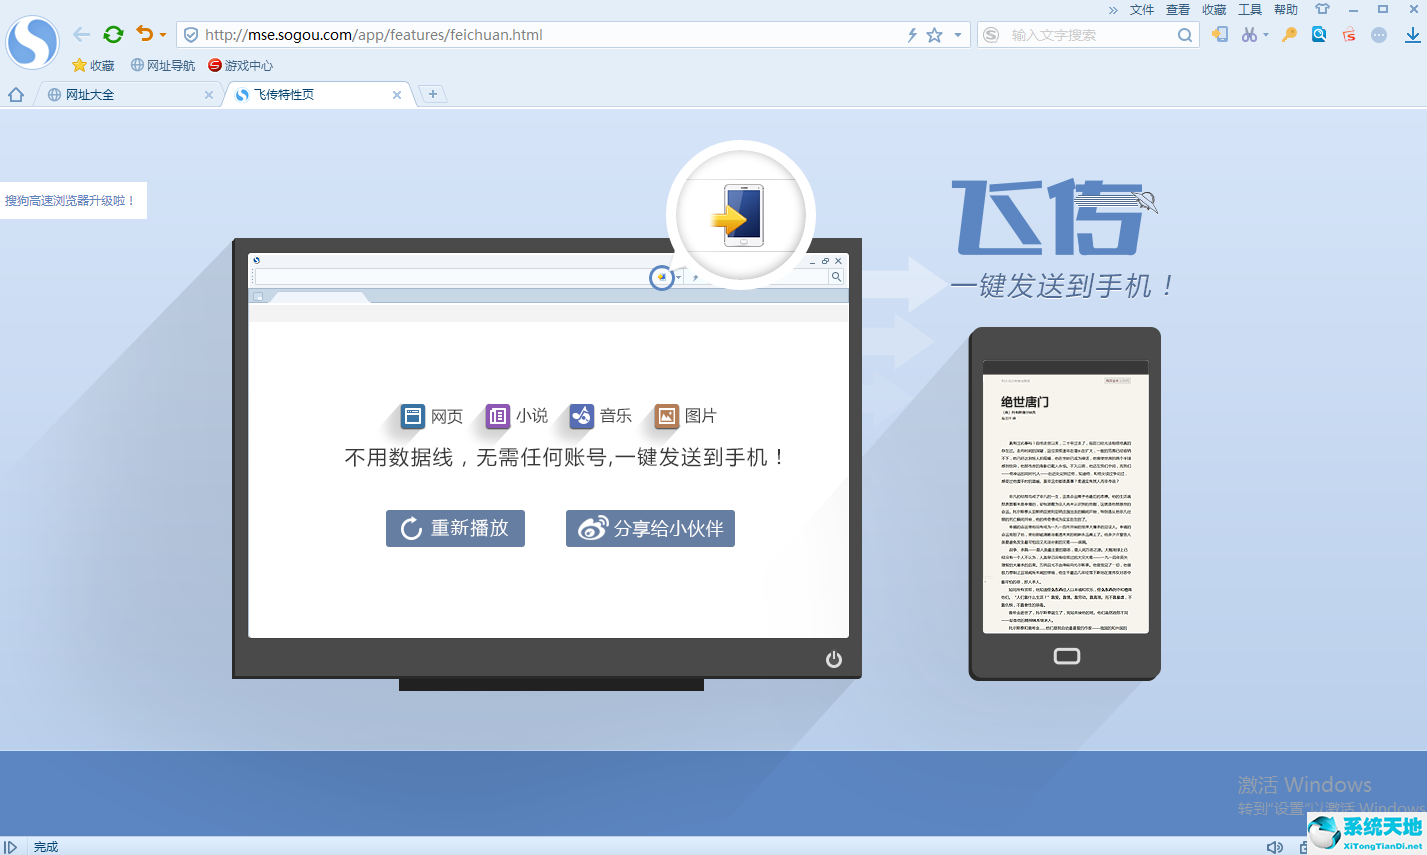Close the 网址大全 tab

[x=209, y=95]
